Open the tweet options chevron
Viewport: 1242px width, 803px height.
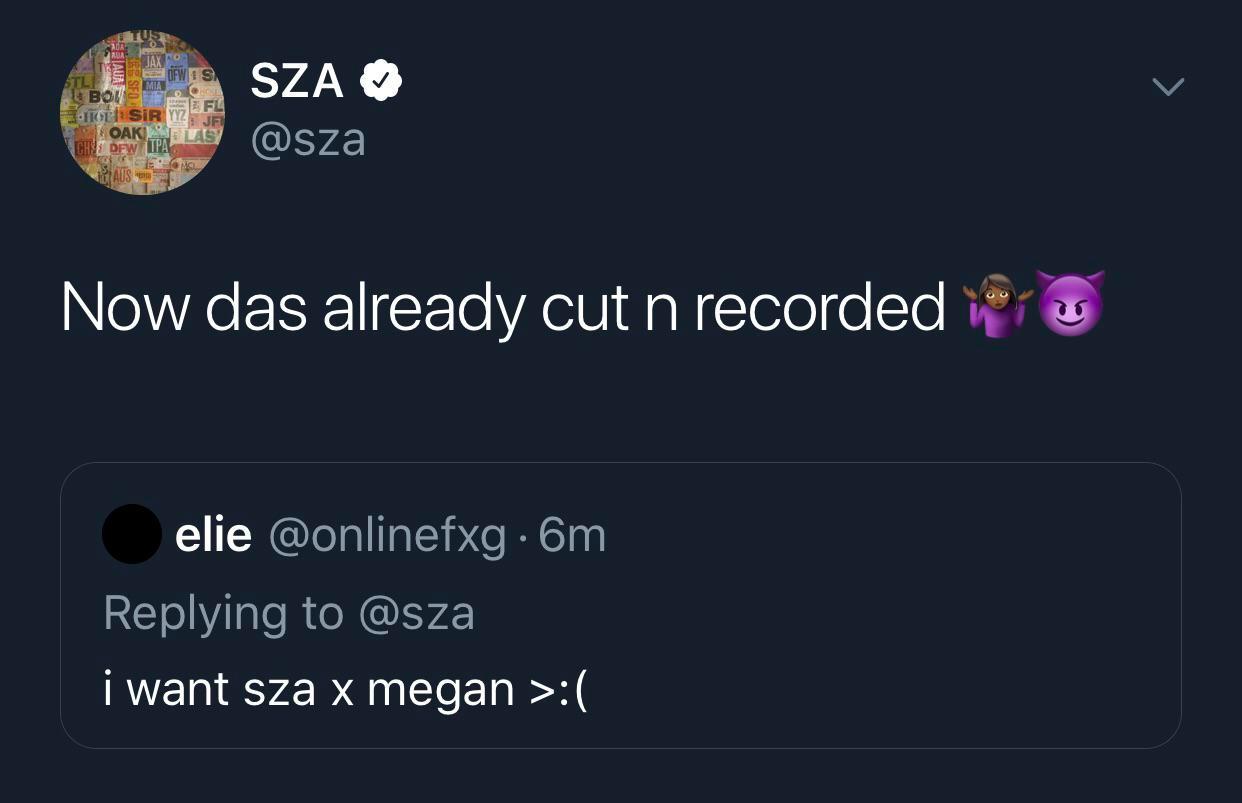1166,86
